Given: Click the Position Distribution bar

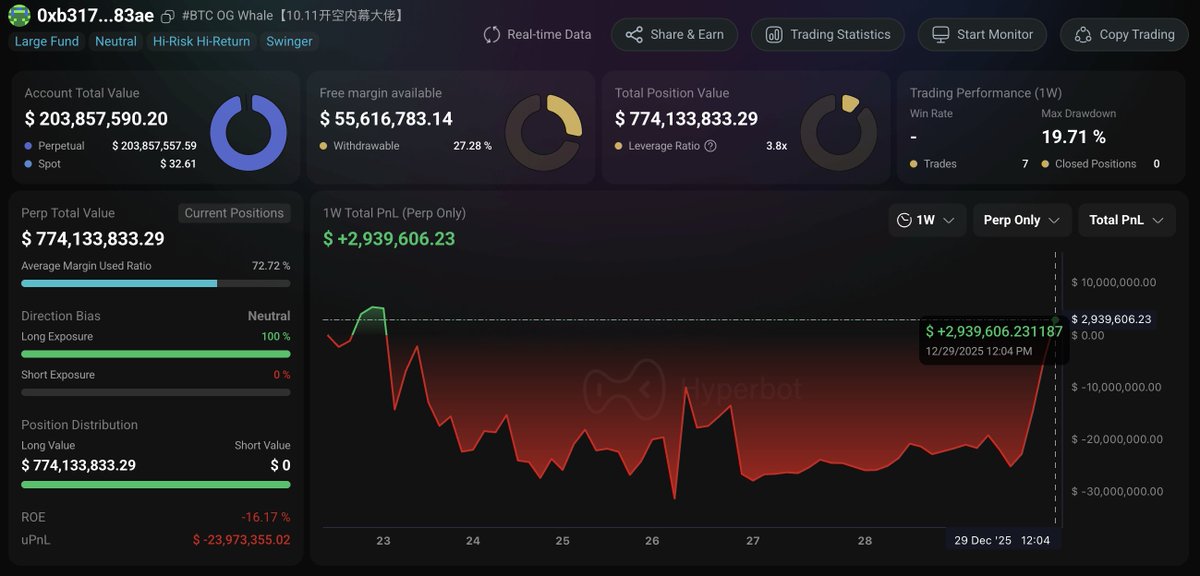Looking at the screenshot, I should [x=156, y=485].
